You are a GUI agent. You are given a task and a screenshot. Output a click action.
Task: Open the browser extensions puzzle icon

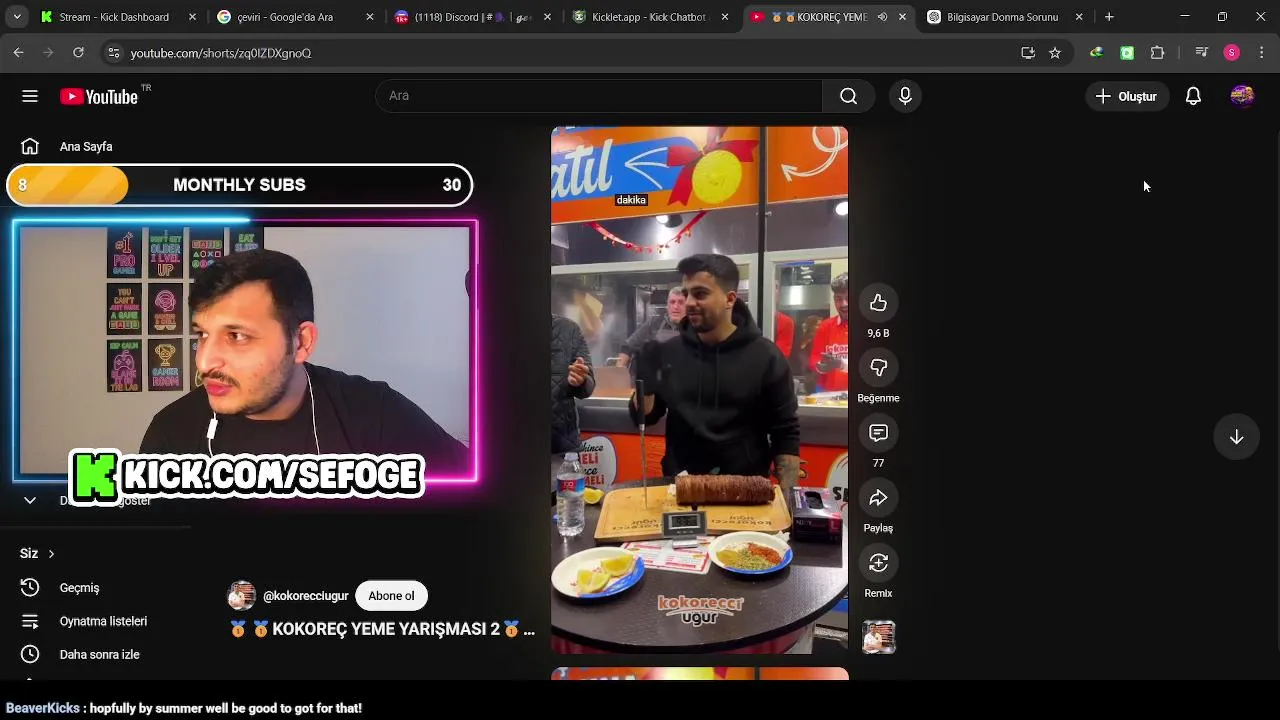pos(1157,53)
